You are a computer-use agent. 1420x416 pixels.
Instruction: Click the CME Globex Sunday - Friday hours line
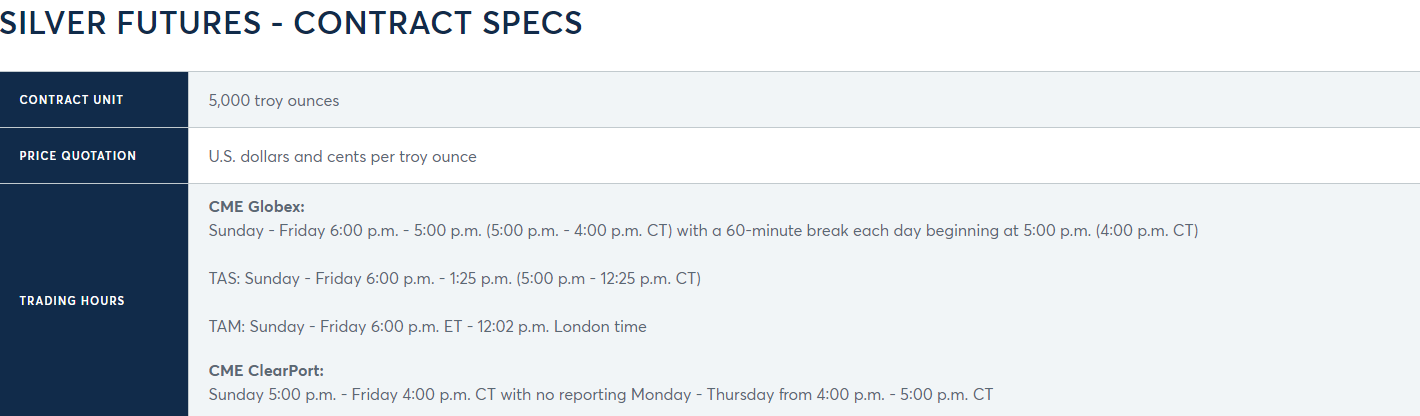click(703, 230)
